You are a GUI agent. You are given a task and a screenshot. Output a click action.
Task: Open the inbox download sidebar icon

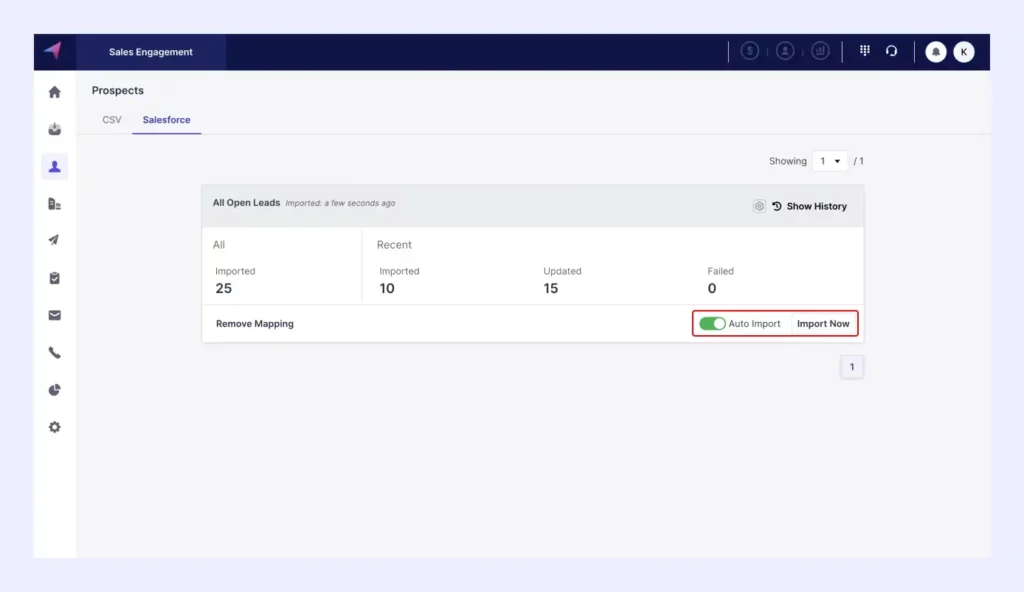[55, 129]
